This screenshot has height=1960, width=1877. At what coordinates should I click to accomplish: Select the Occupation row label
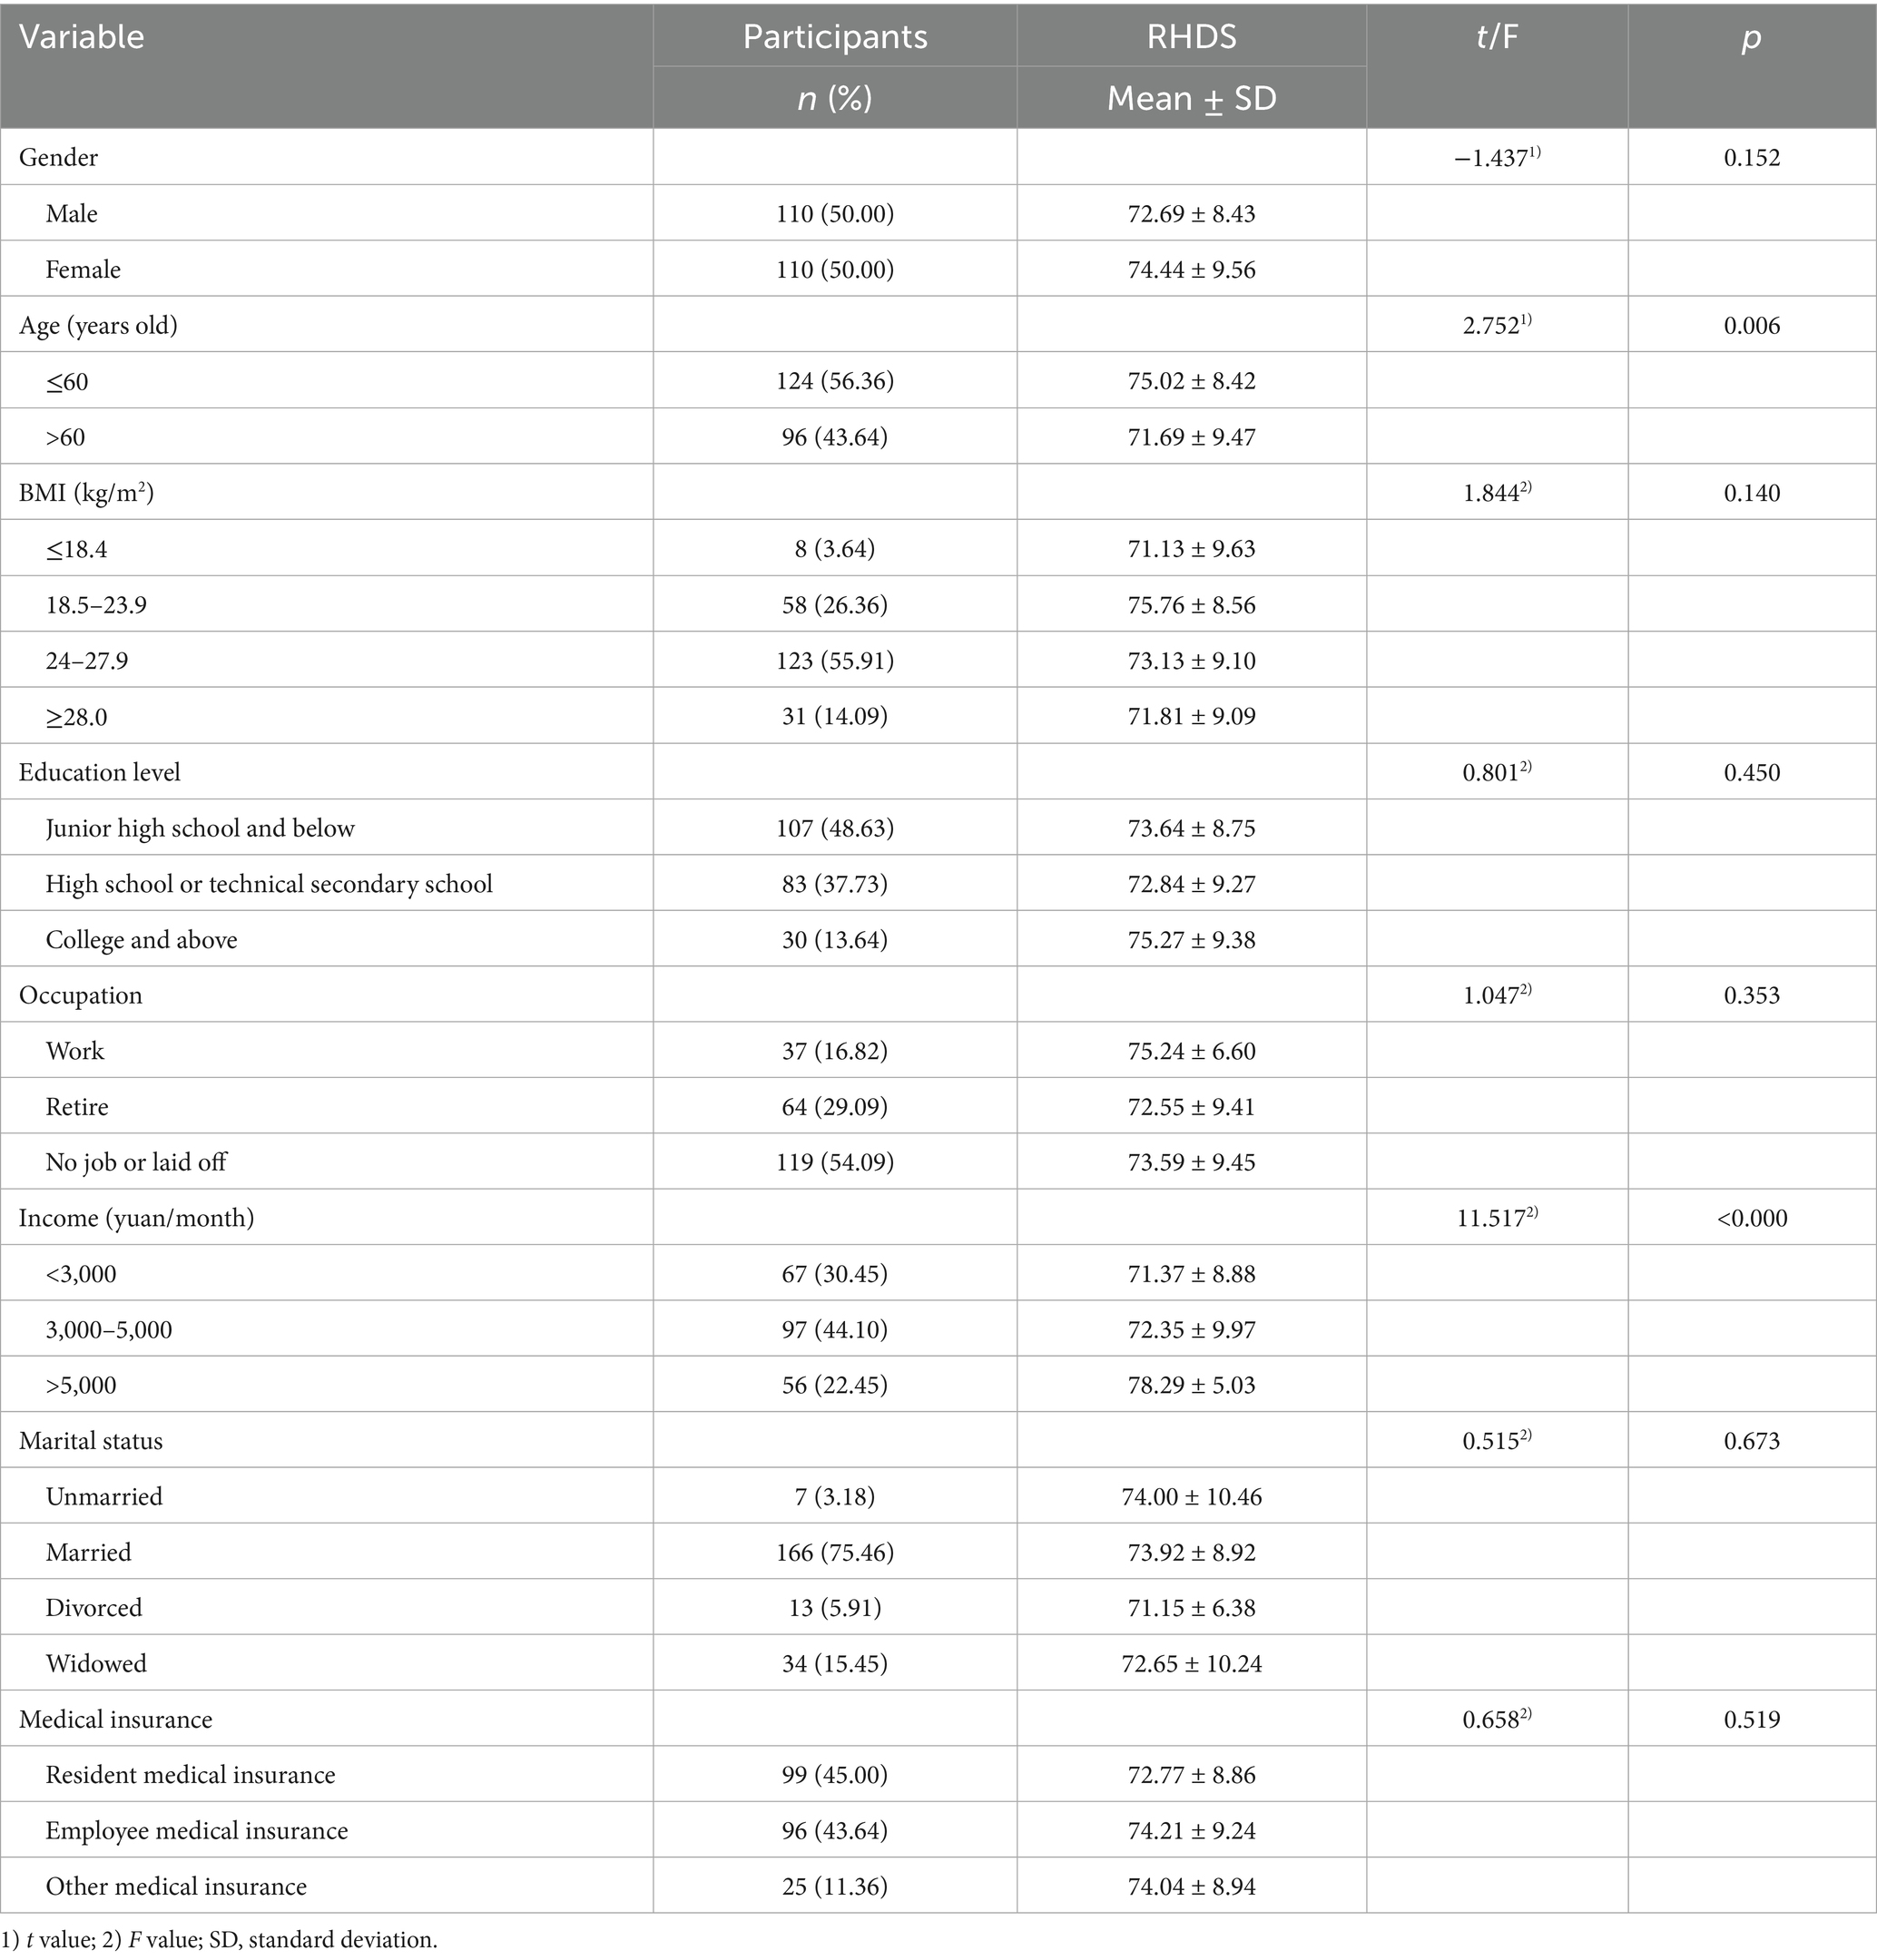click(81, 995)
